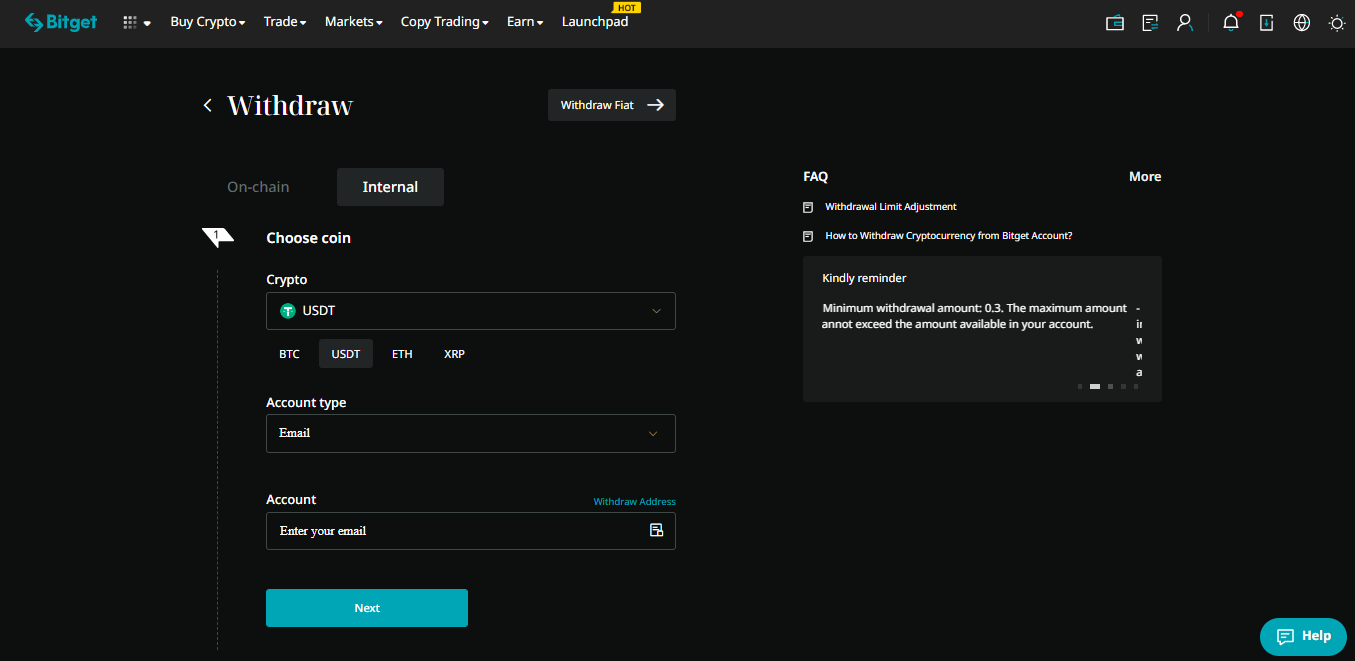Select the ETH quick coin option
Viewport: 1355px width, 661px height.
(402, 354)
